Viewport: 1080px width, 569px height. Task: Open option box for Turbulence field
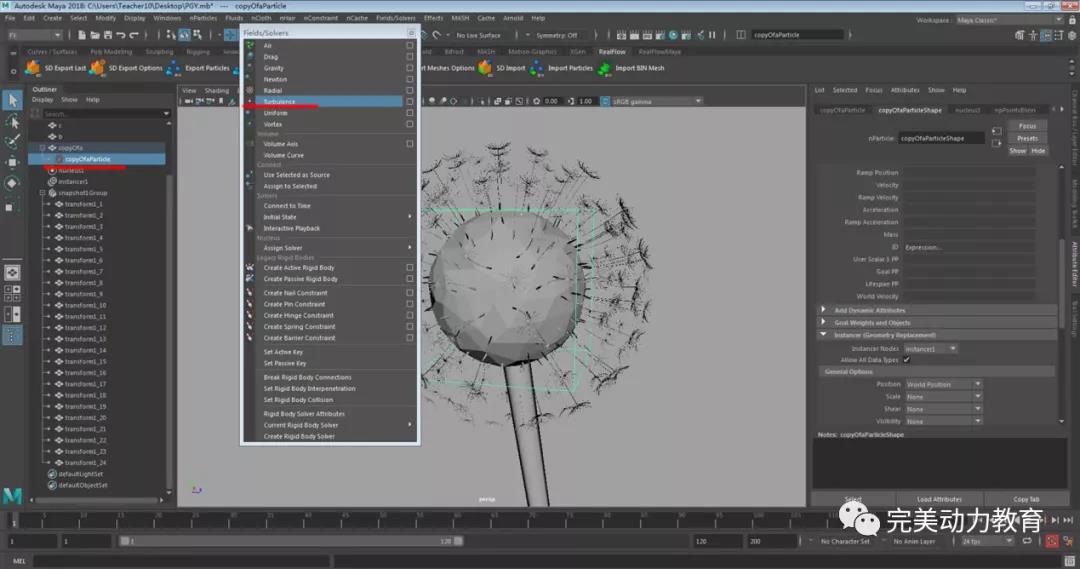tap(410, 102)
